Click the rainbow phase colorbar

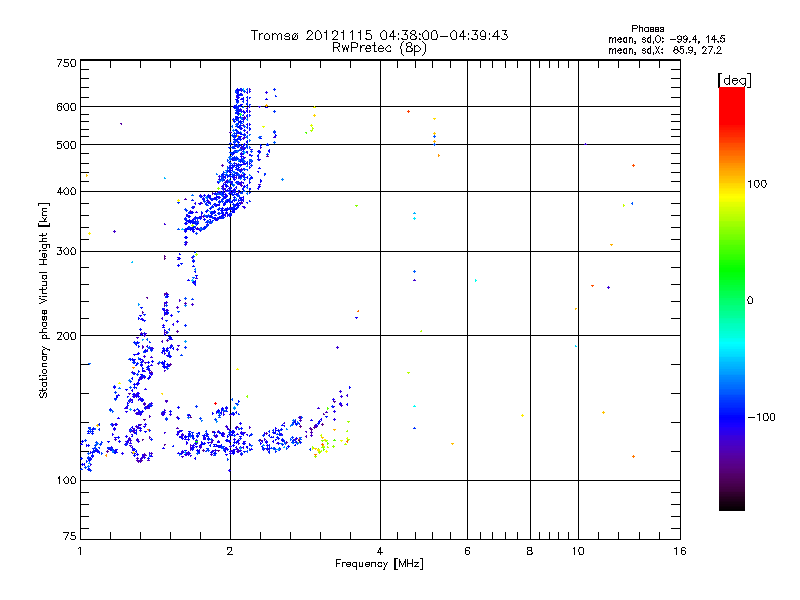(x=732, y=299)
